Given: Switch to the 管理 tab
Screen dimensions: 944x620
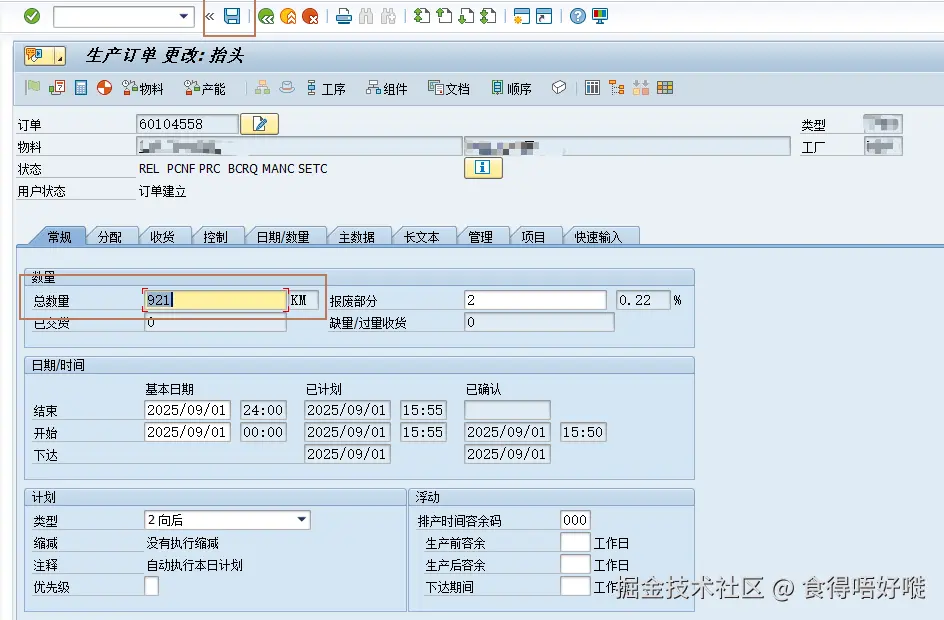Looking at the screenshot, I should pos(480,237).
